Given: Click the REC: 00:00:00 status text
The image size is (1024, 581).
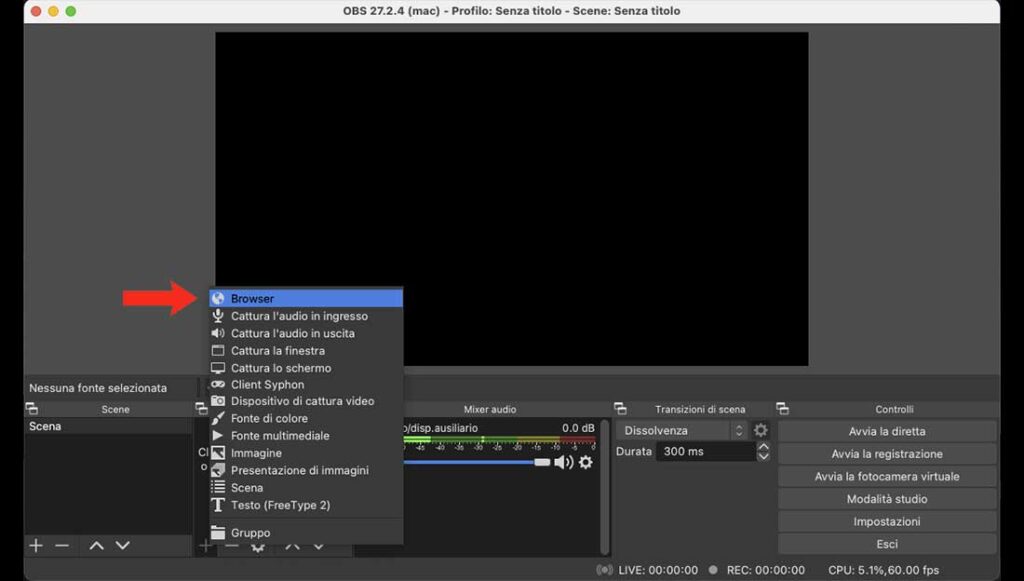Looking at the screenshot, I should (x=765, y=570).
